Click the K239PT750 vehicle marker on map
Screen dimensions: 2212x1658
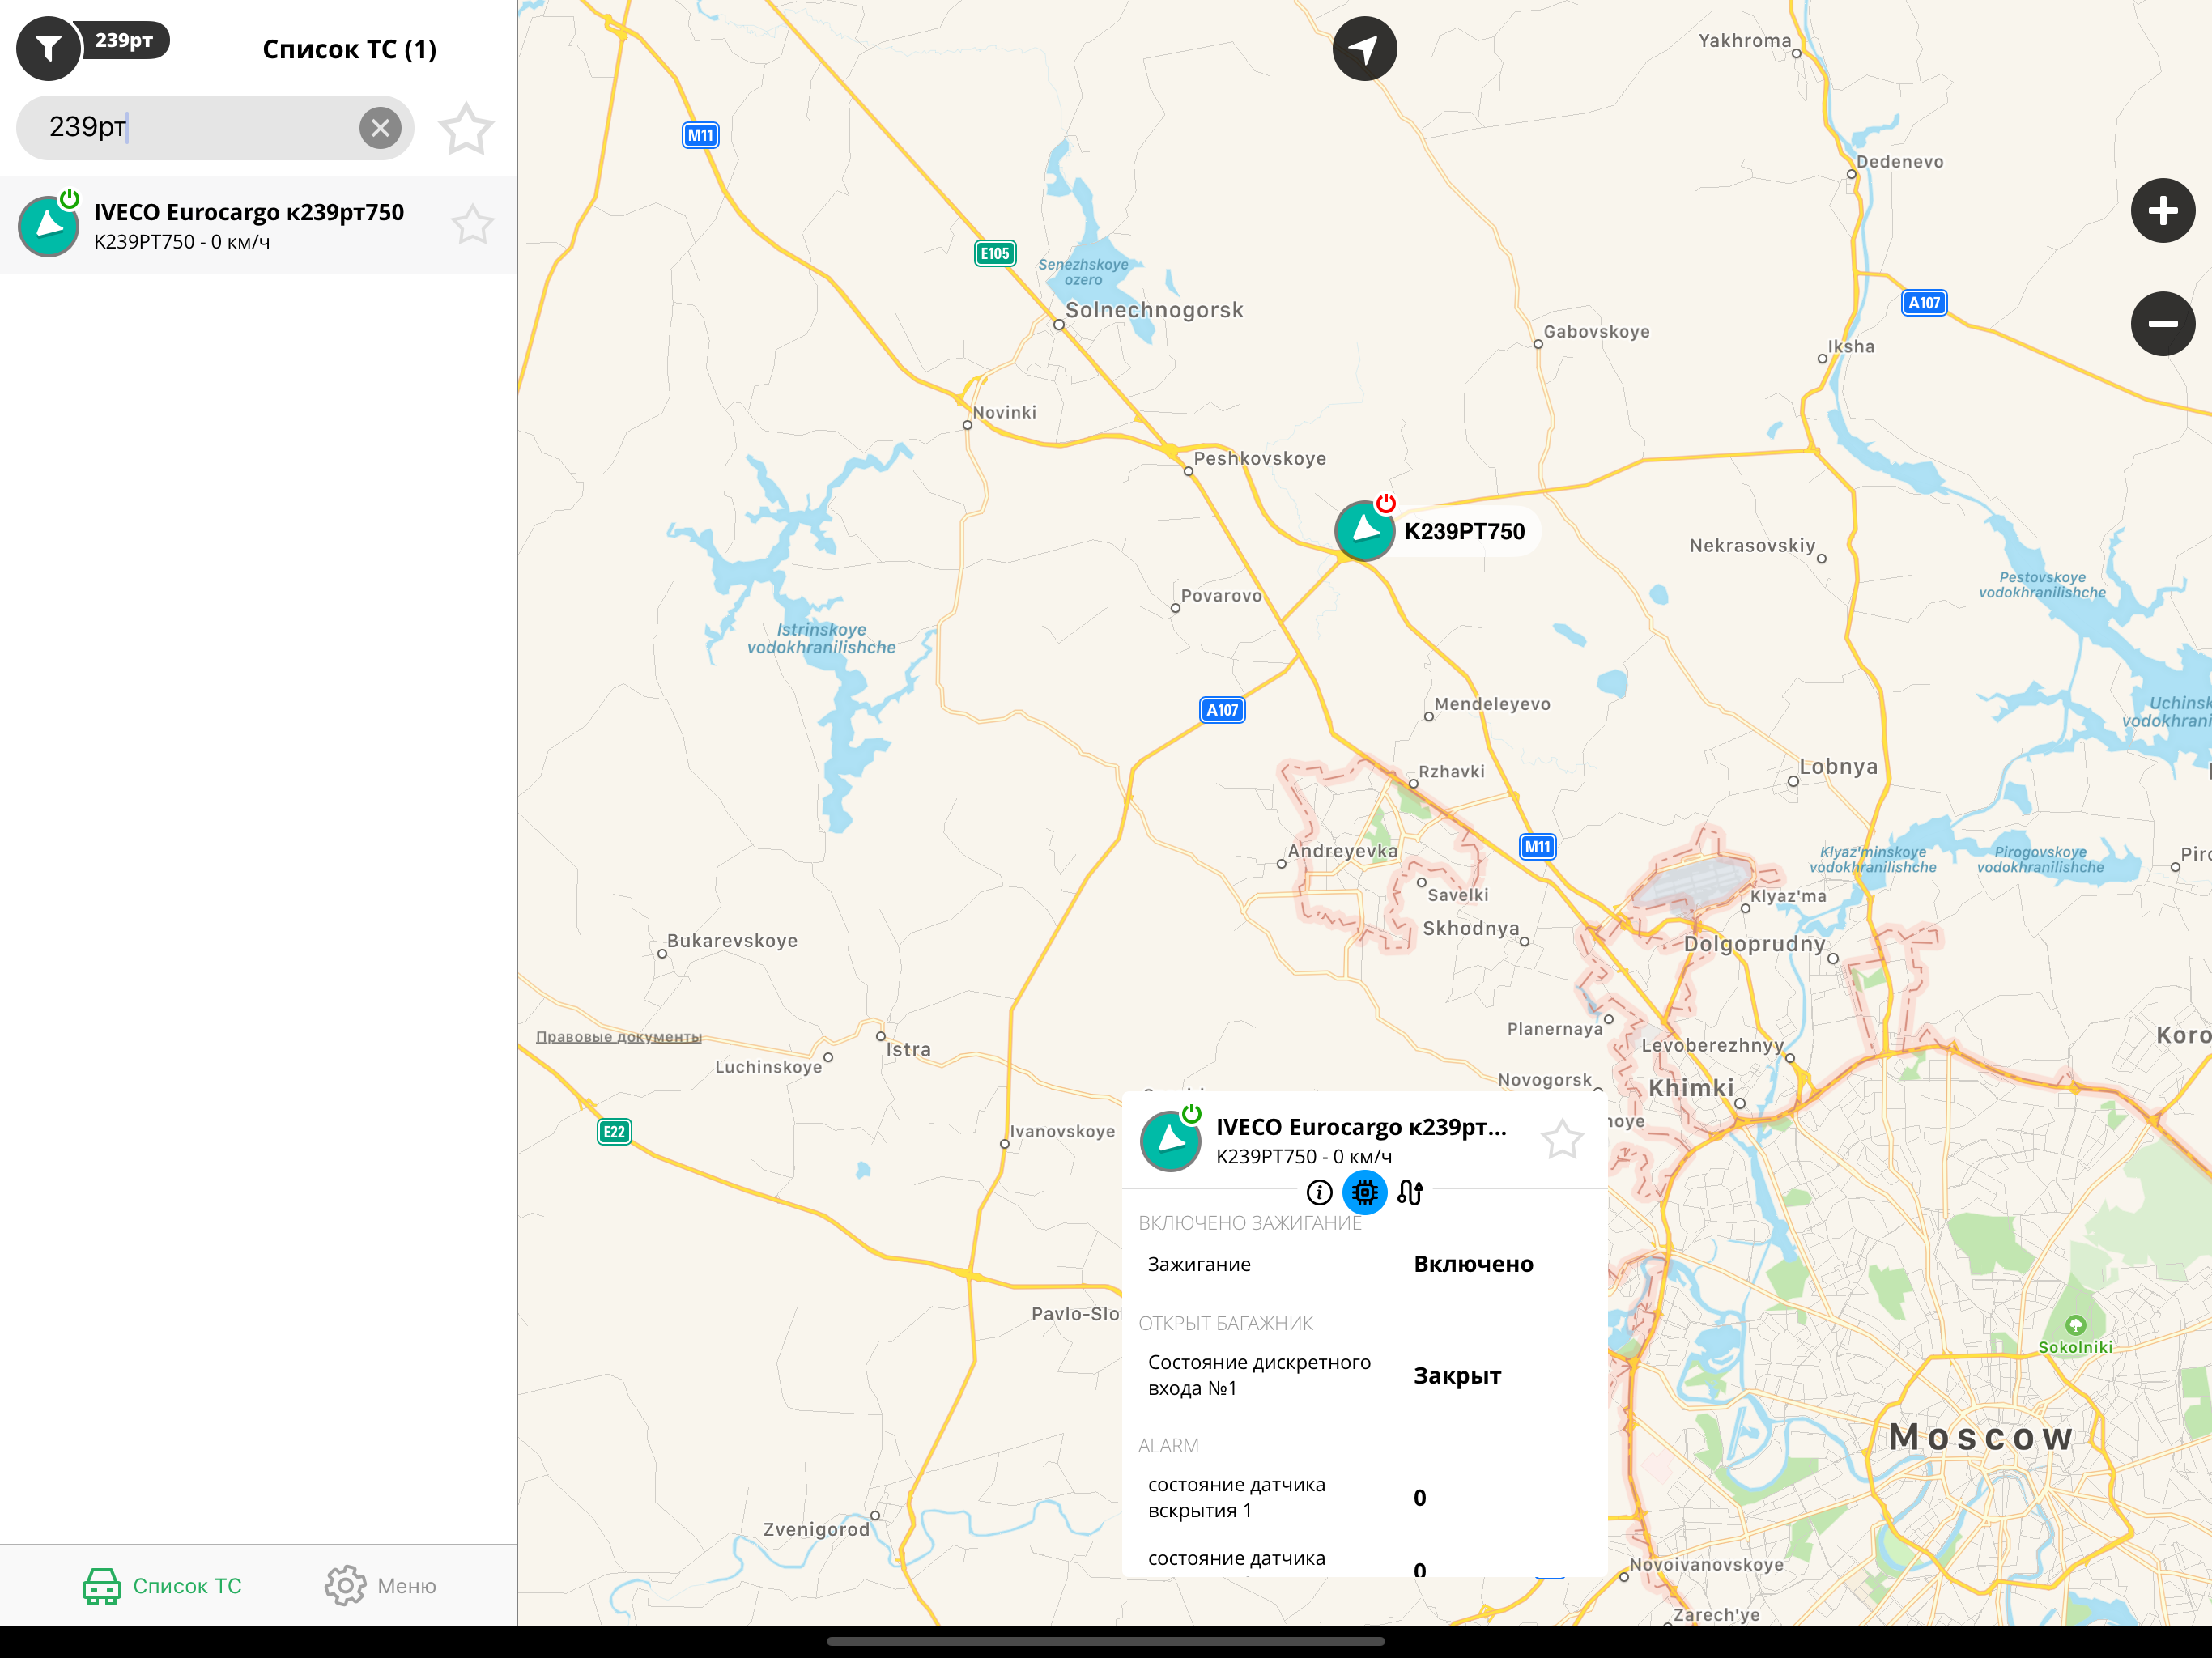[x=1364, y=530]
